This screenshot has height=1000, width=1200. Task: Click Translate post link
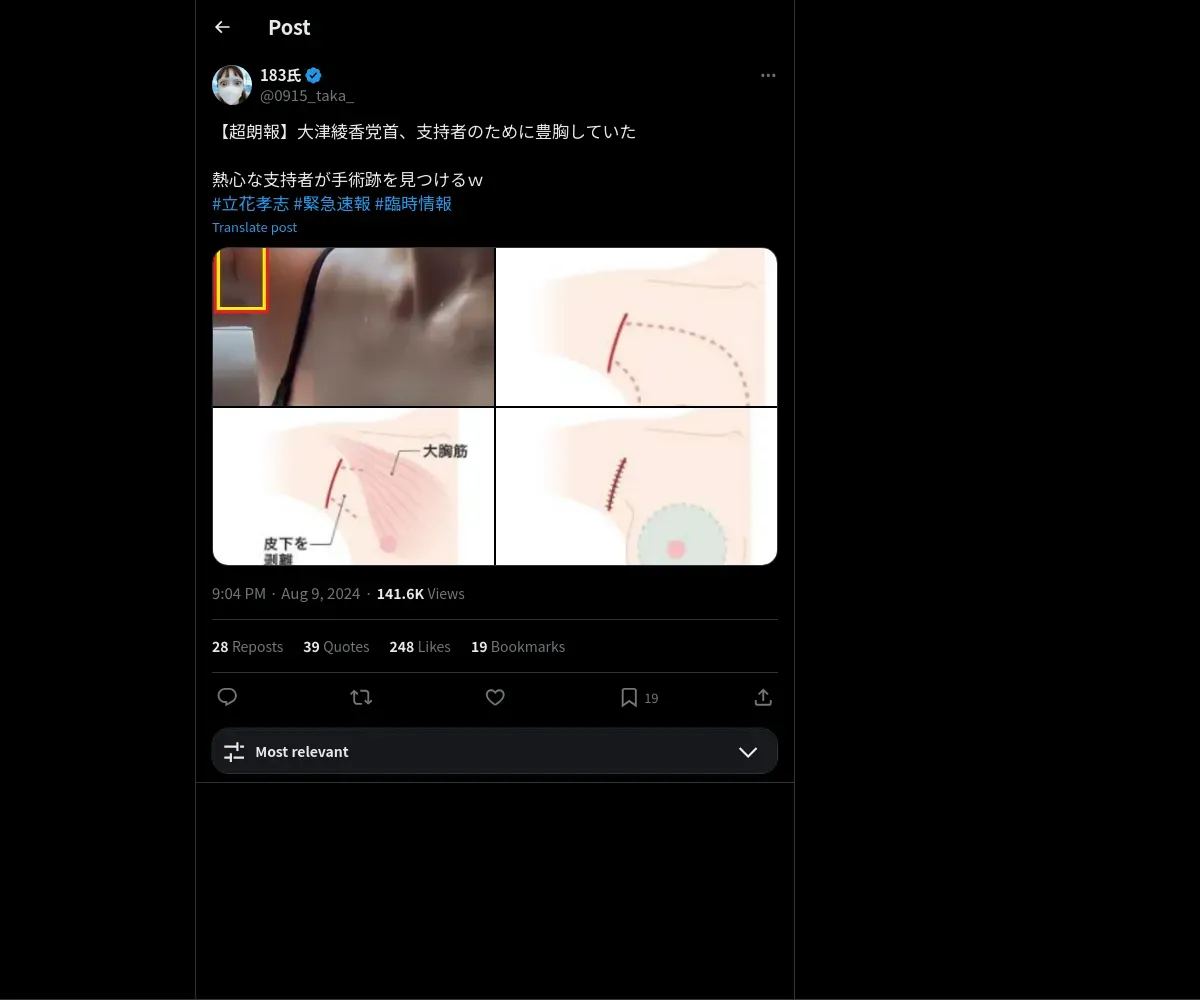254,227
